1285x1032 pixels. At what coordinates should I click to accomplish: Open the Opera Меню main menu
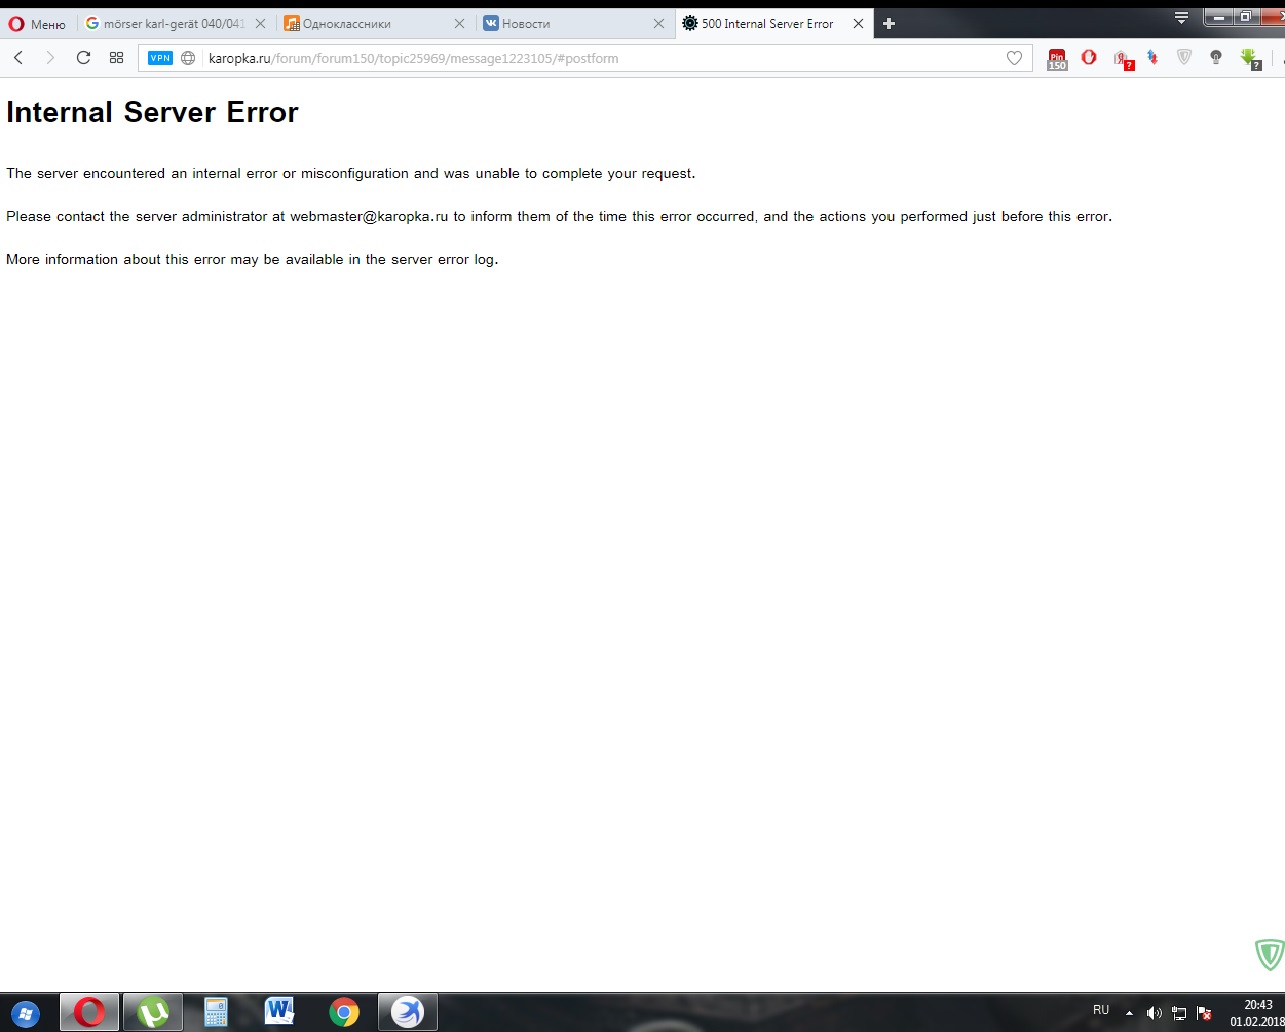click(37, 24)
